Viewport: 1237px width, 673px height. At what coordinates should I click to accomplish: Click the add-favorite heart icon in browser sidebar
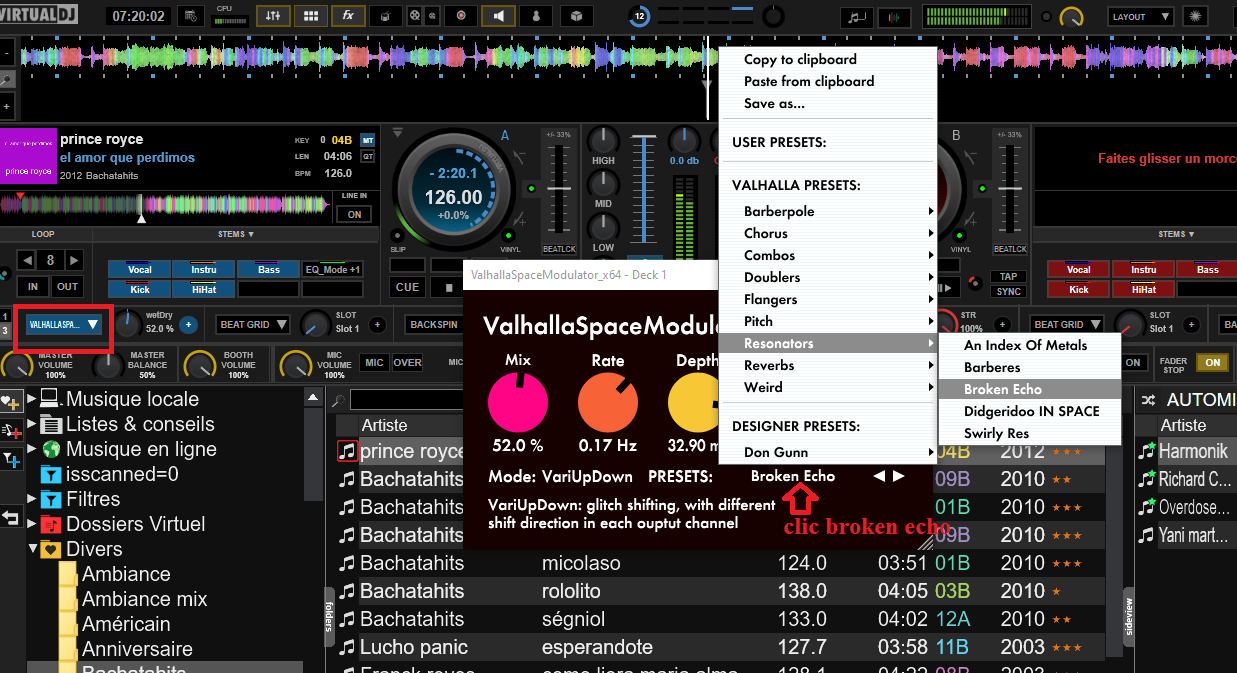[11, 401]
